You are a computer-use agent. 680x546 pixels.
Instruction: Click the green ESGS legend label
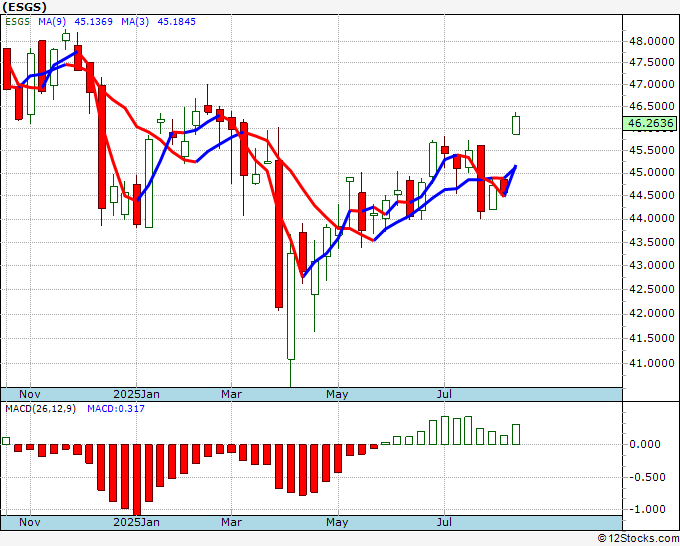click(x=17, y=22)
